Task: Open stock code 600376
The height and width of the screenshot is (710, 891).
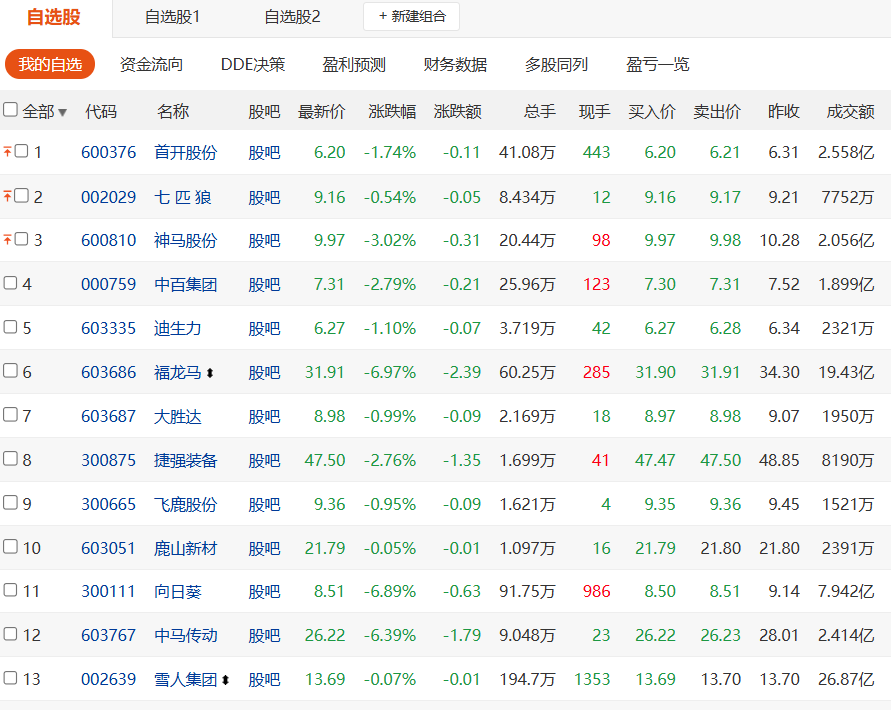Action: 109,152
